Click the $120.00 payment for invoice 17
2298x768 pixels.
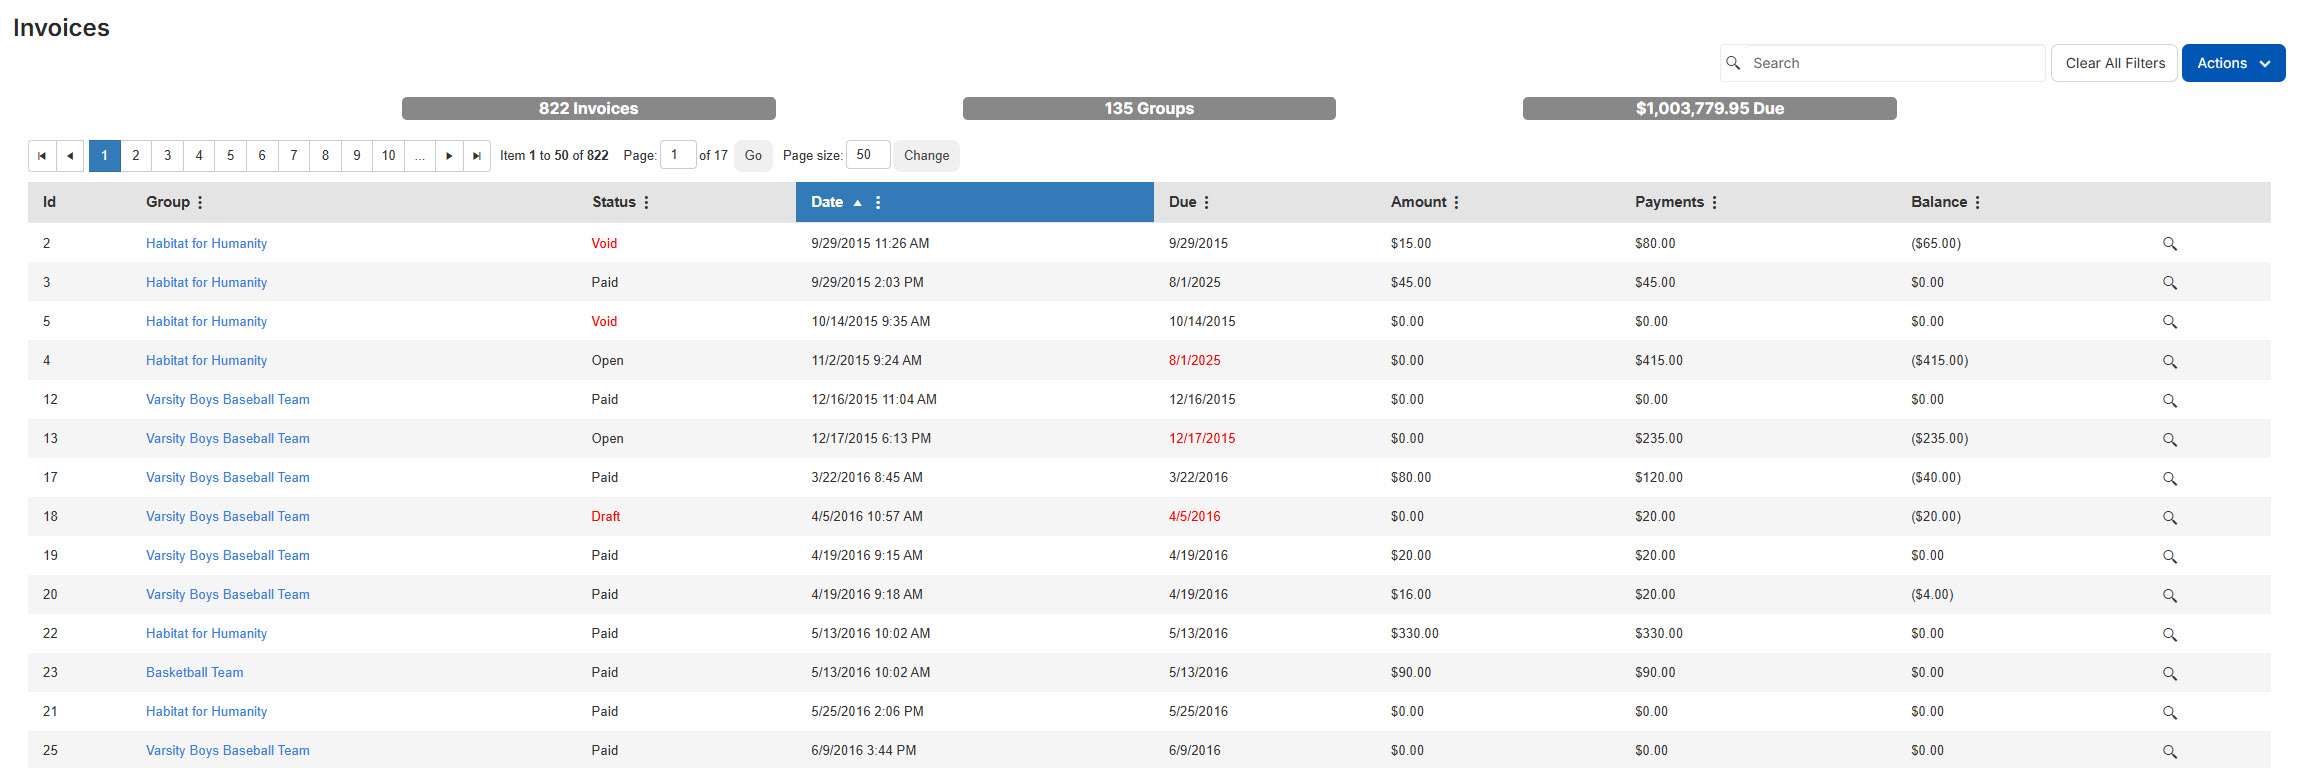[x=1659, y=478]
